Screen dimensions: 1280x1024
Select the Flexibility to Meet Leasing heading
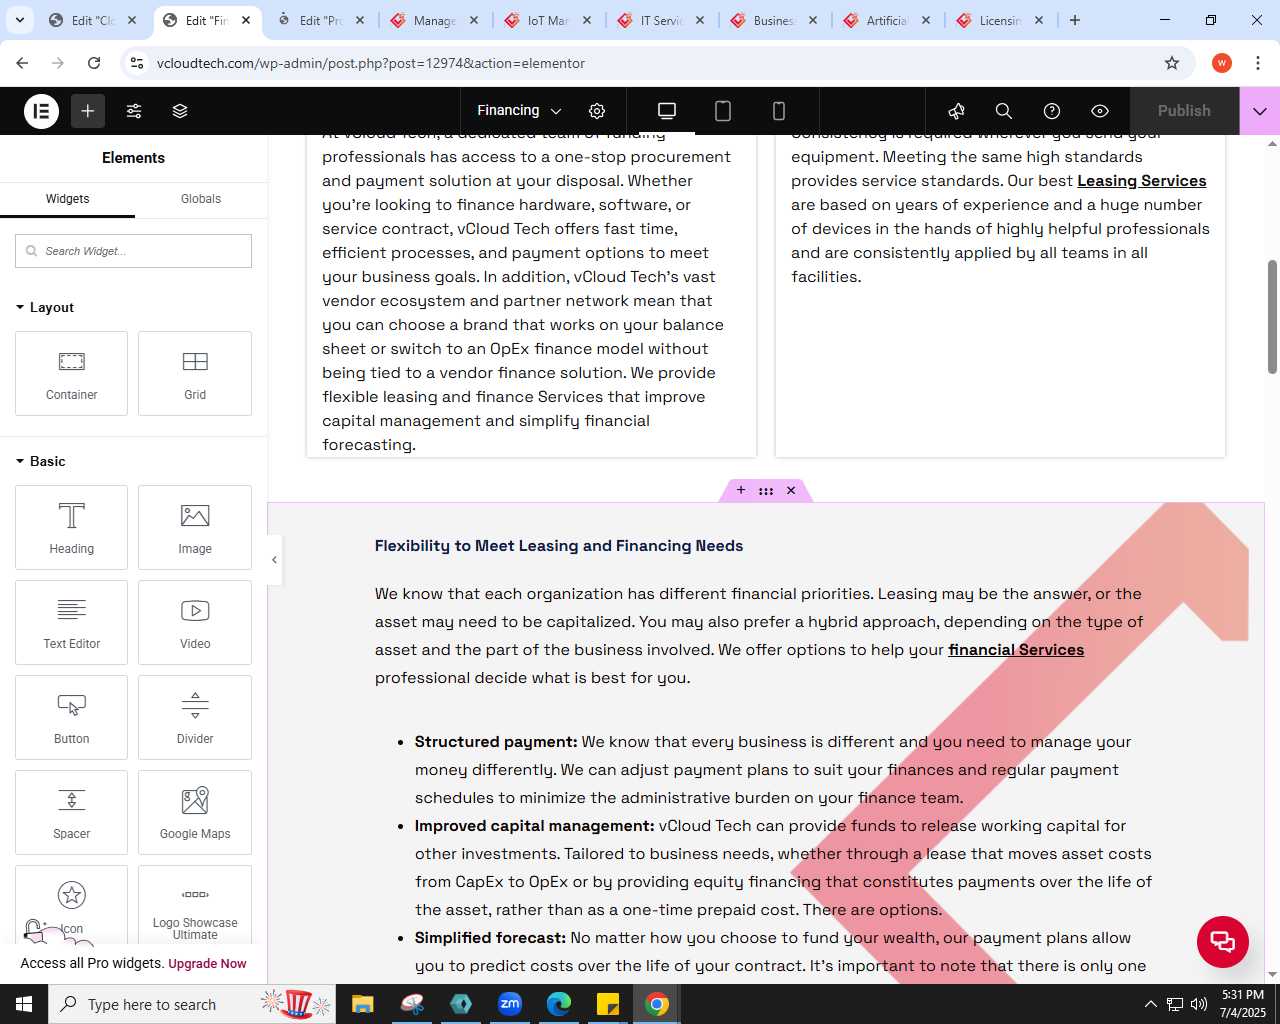coord(559,546)
